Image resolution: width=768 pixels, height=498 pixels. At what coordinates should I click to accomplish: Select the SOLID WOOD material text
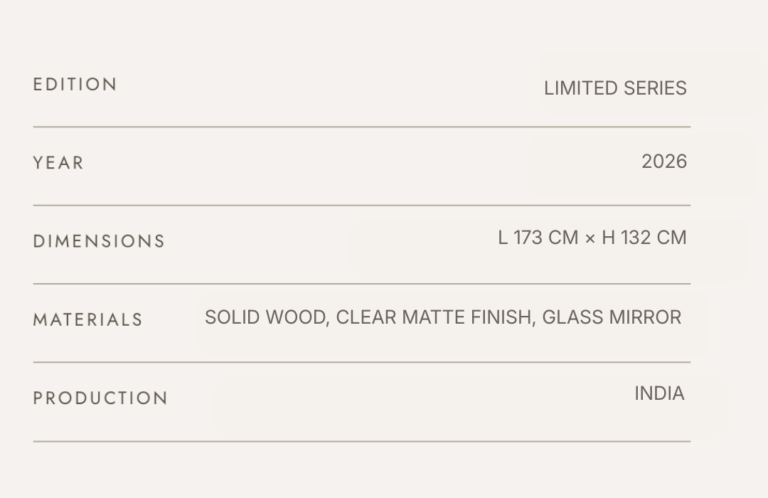tap(265, 318)
